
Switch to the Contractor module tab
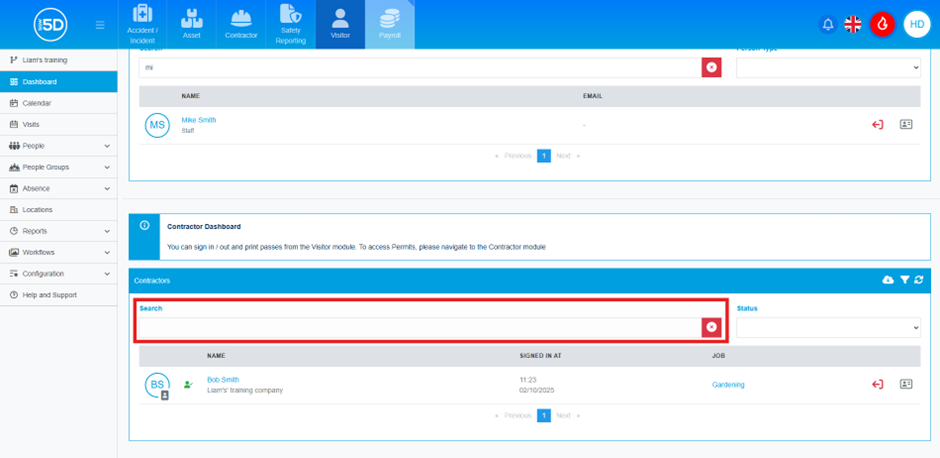tap(240, 25)
